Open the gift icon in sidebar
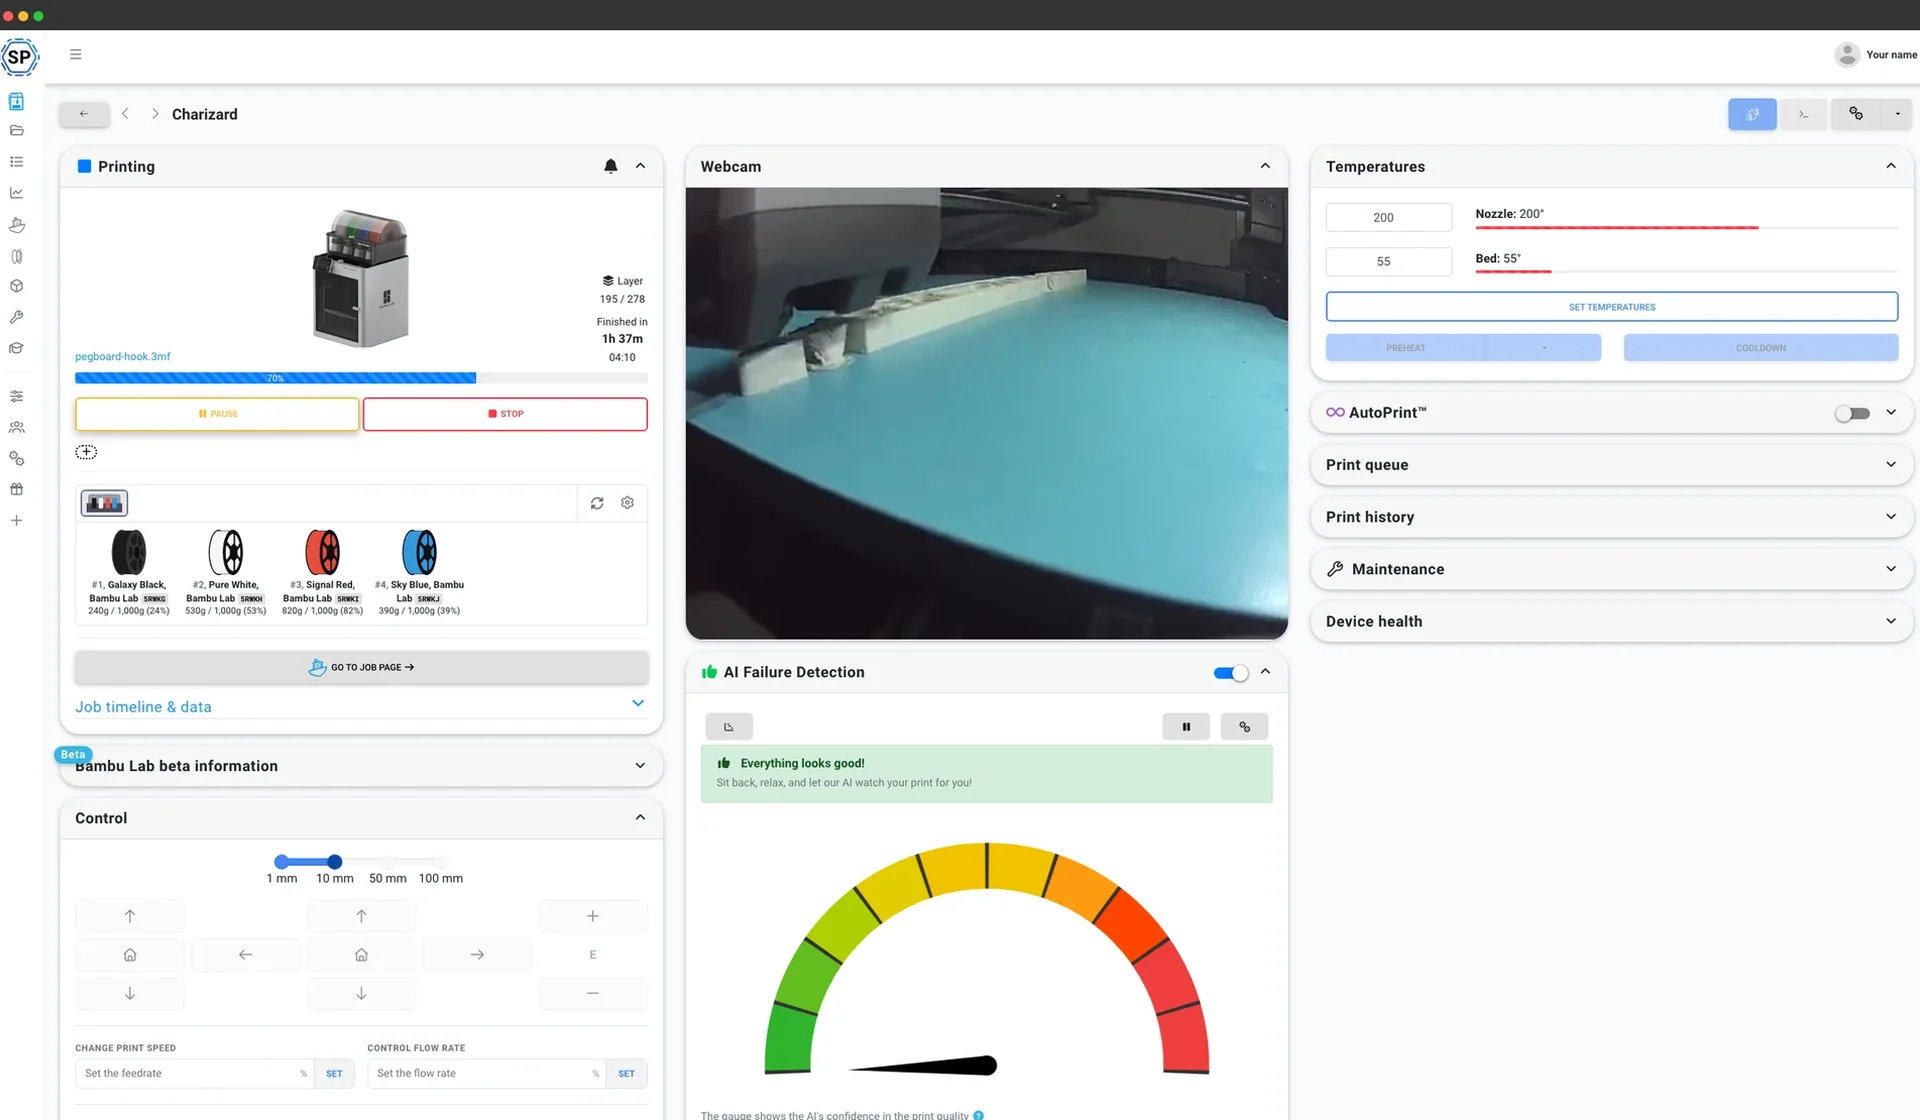This screenshot has height=1120, width=1920. tap(16, 489)
